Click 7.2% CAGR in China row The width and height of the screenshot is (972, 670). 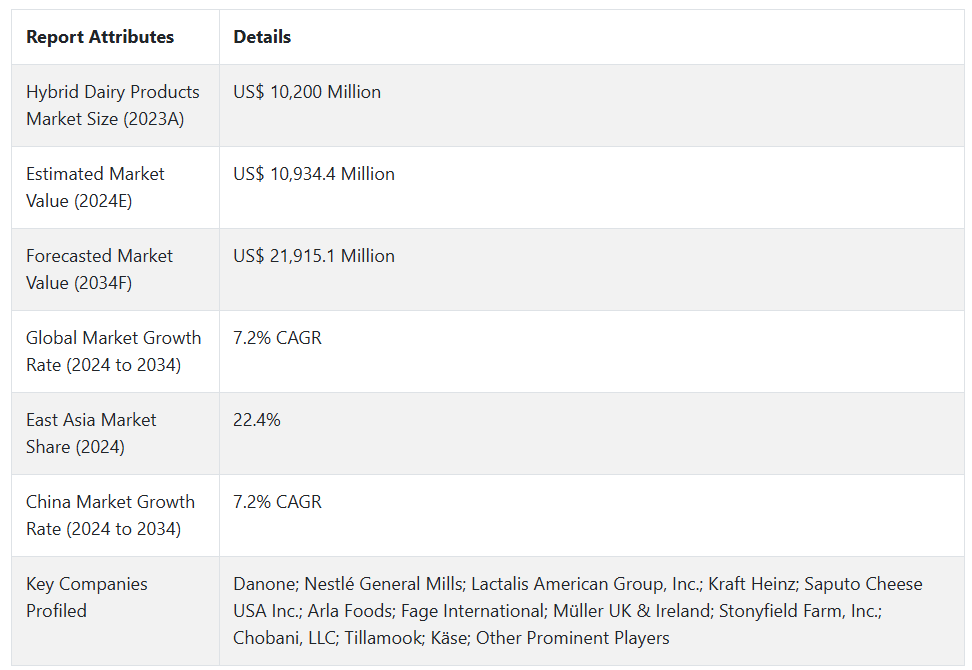pyautogui.click(x=277, y=502)
